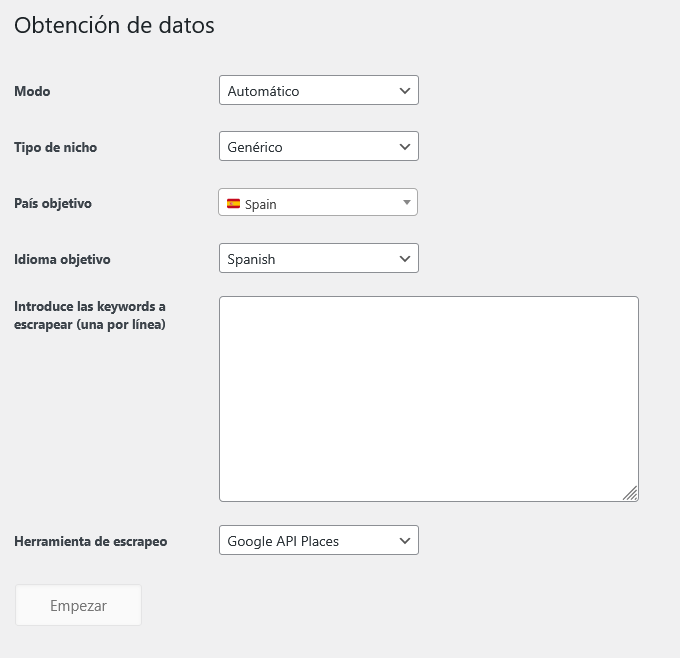Click the Modo field label
The height and width of the screenshot is (658, 680).
tap(32, 91)
